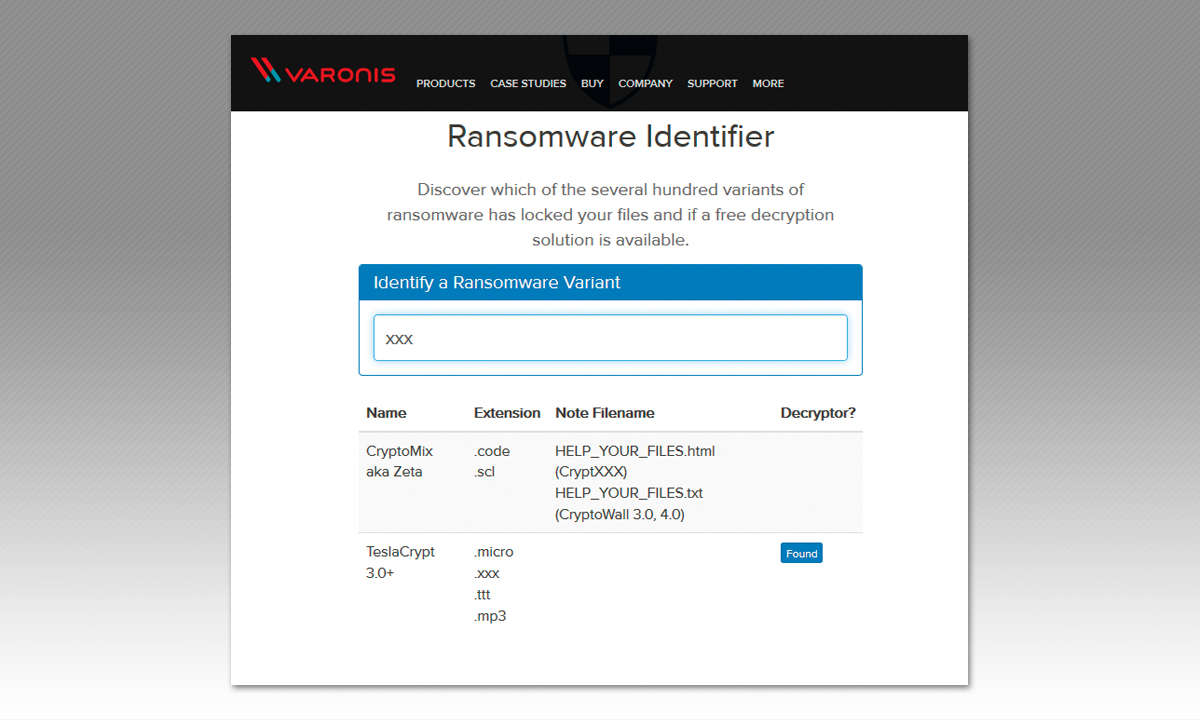Click the .micro extension entry
Image resolution: width=1200 pixels, height=720 pixels.
click(493, 552)
